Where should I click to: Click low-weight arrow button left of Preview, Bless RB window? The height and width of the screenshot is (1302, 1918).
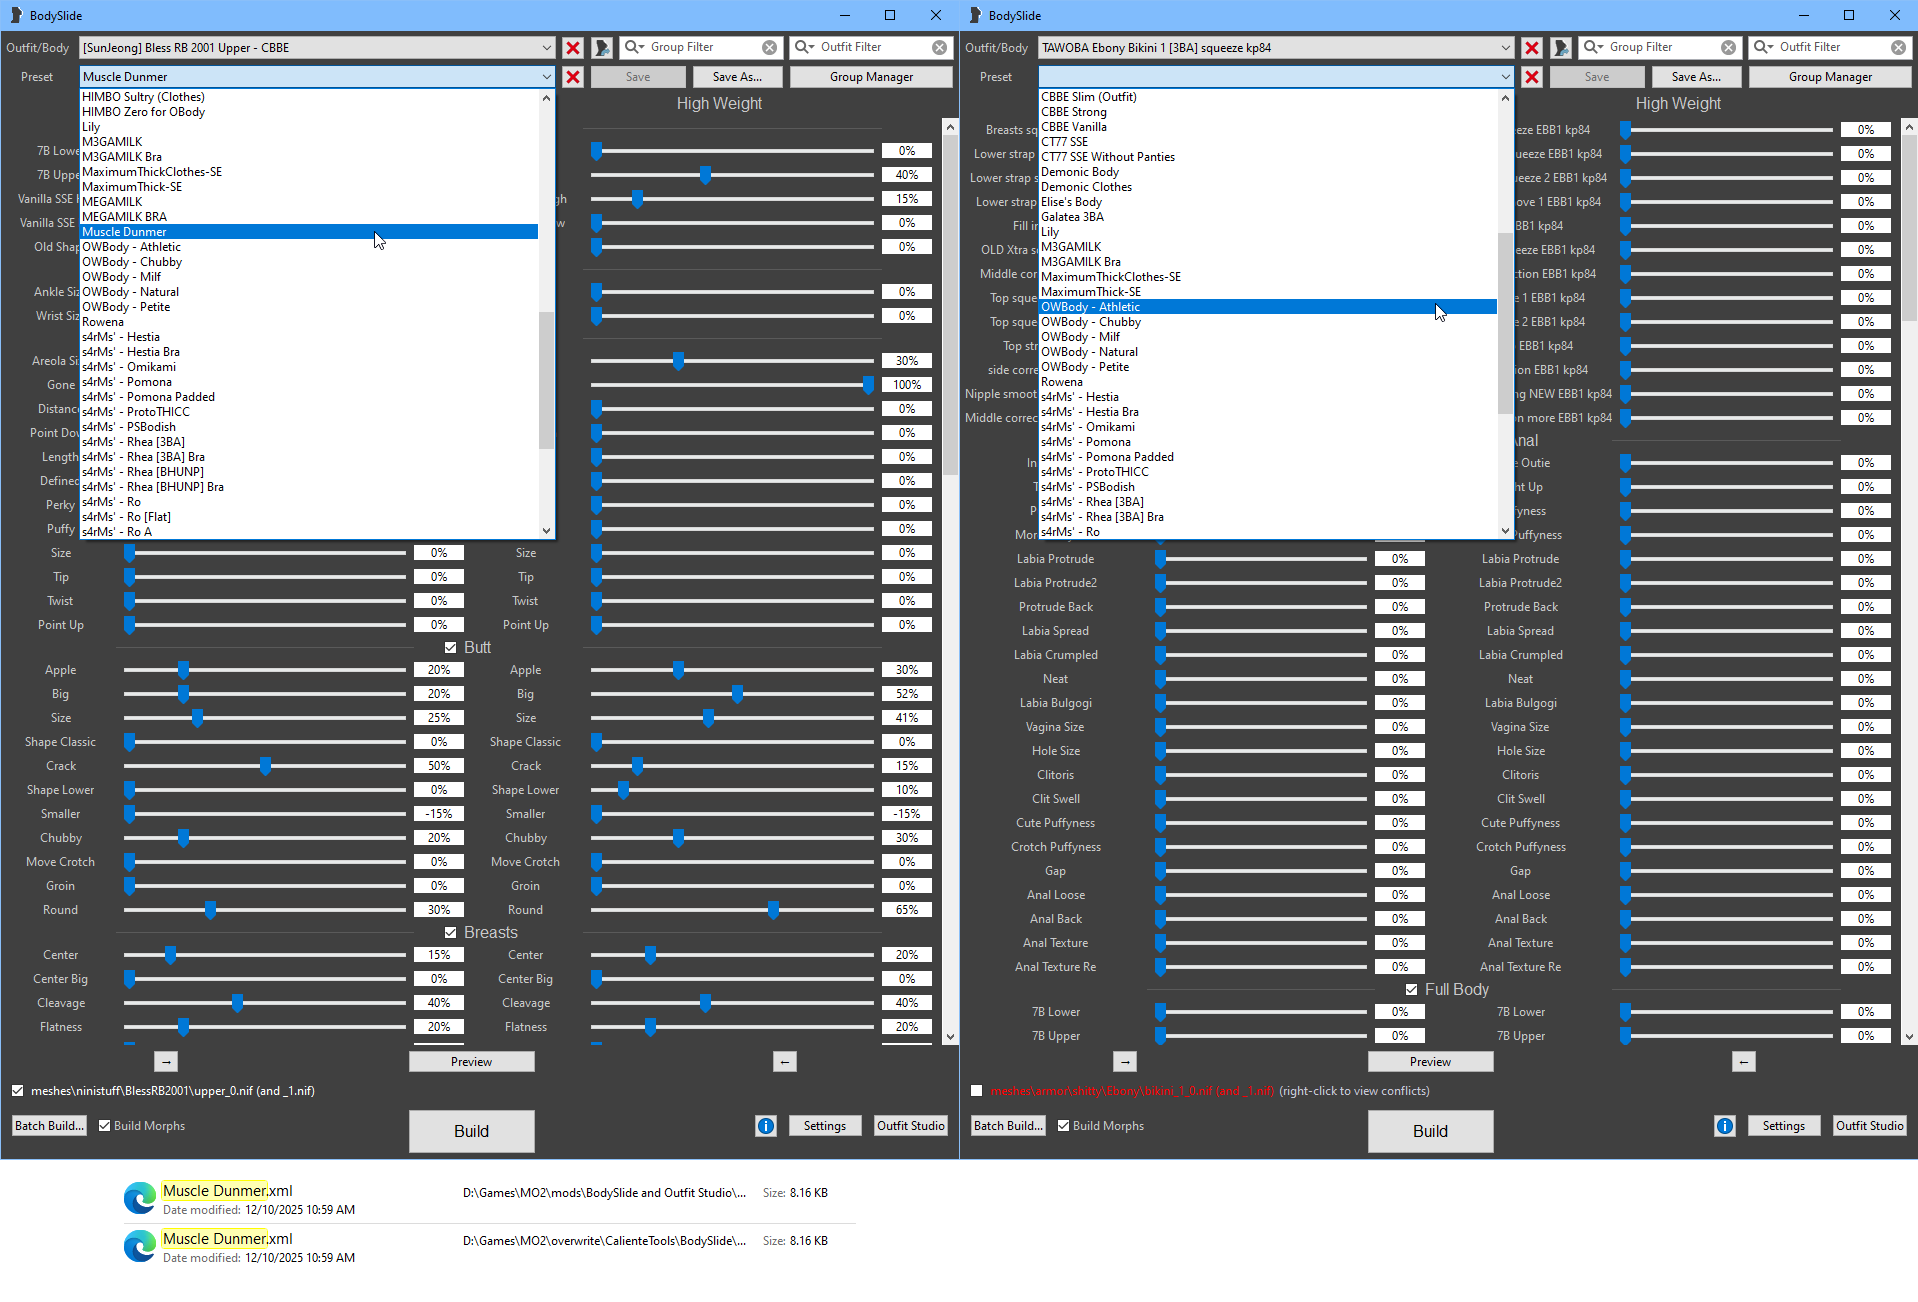(166, 1062)
